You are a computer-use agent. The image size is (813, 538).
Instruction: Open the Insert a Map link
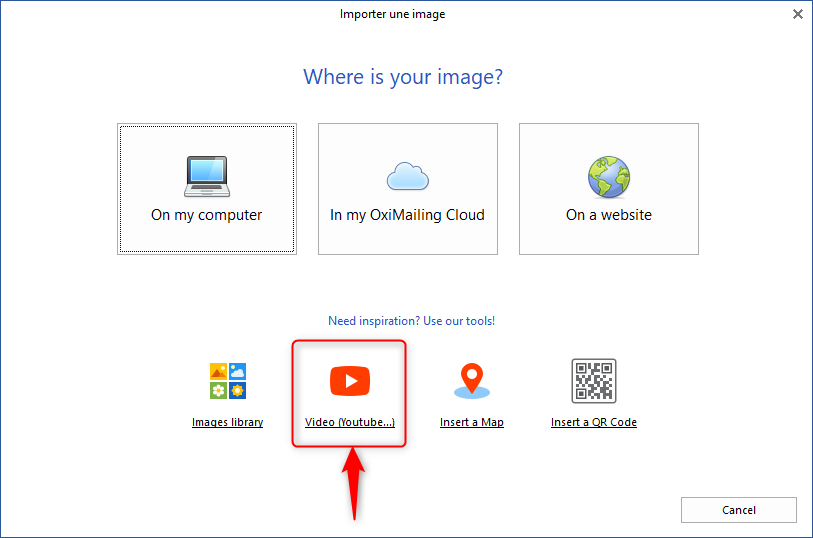click(472, 422)
